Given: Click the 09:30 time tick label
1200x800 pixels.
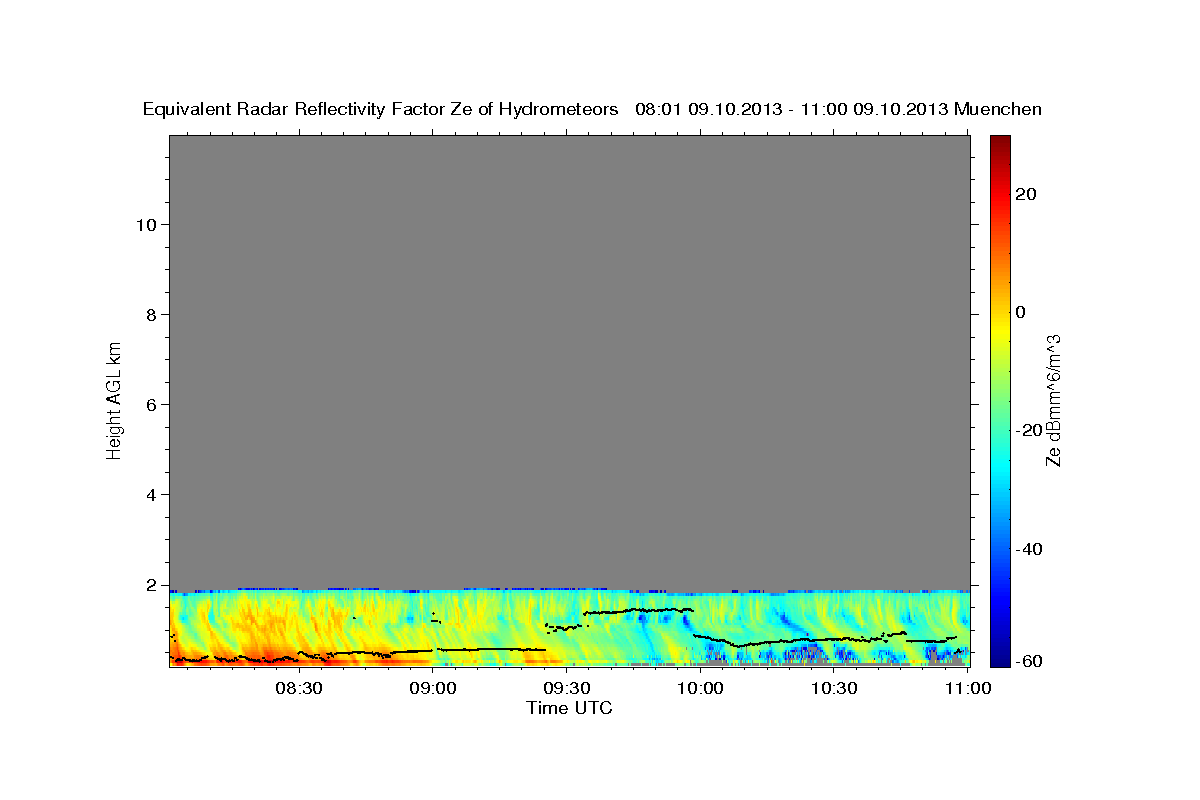Looking at the screenshot, I should point(567,688).
